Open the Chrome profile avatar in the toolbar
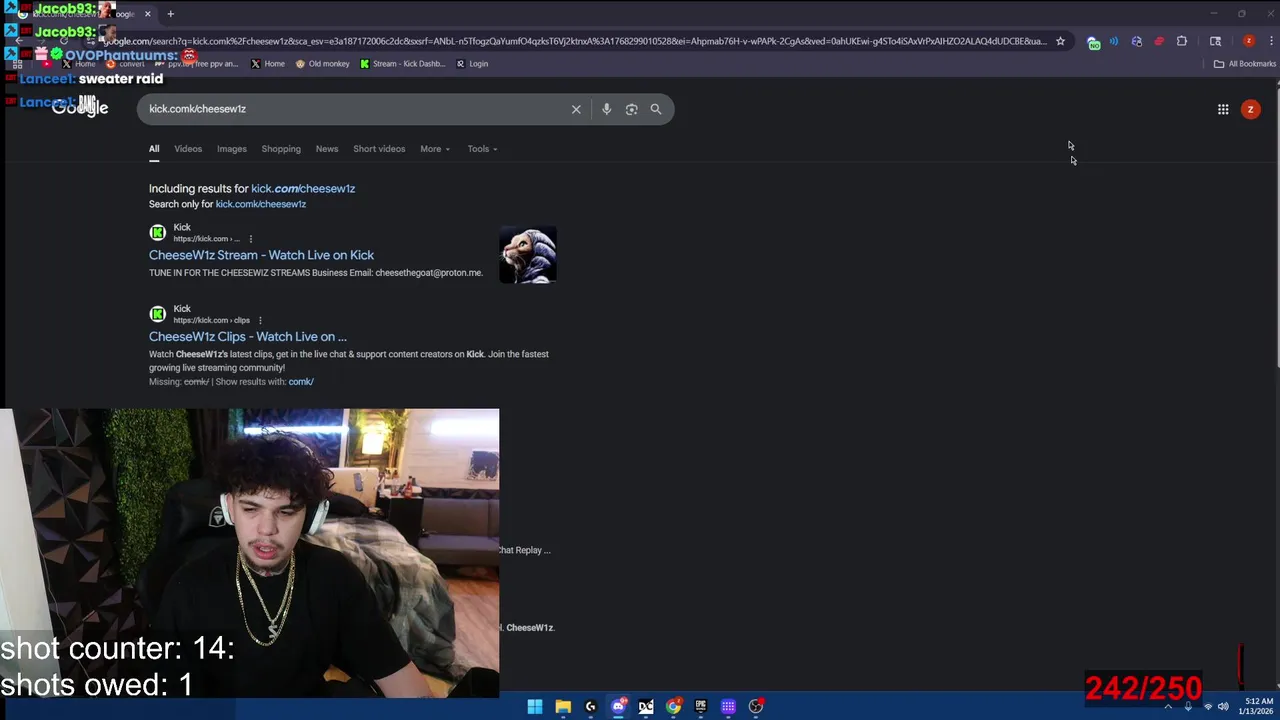This screenshot has height=720, width=1280. point(1248,41)
